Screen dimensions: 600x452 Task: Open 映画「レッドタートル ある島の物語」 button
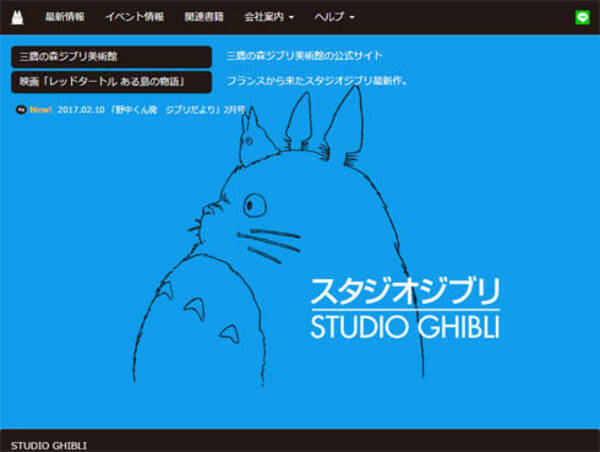pos(111,82)
